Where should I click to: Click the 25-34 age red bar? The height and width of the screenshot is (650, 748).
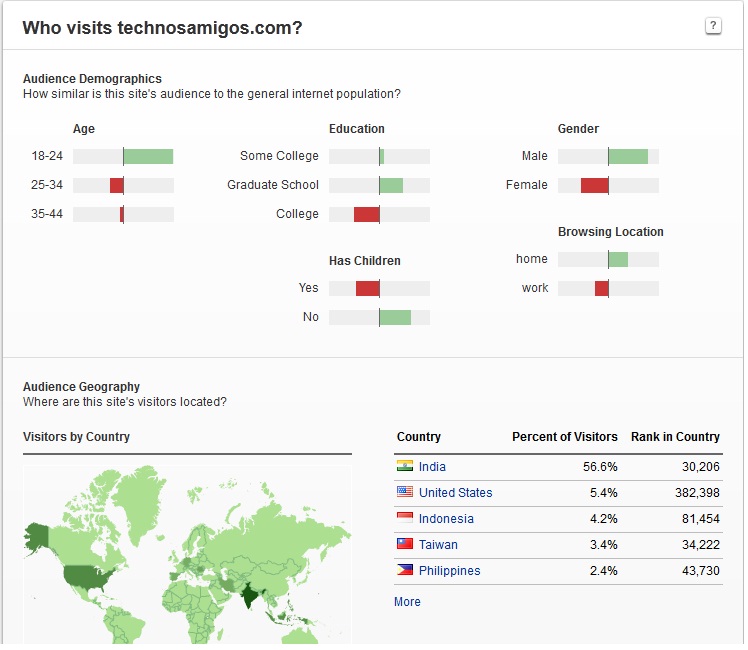pyautogui.click(x=117, y=186)
